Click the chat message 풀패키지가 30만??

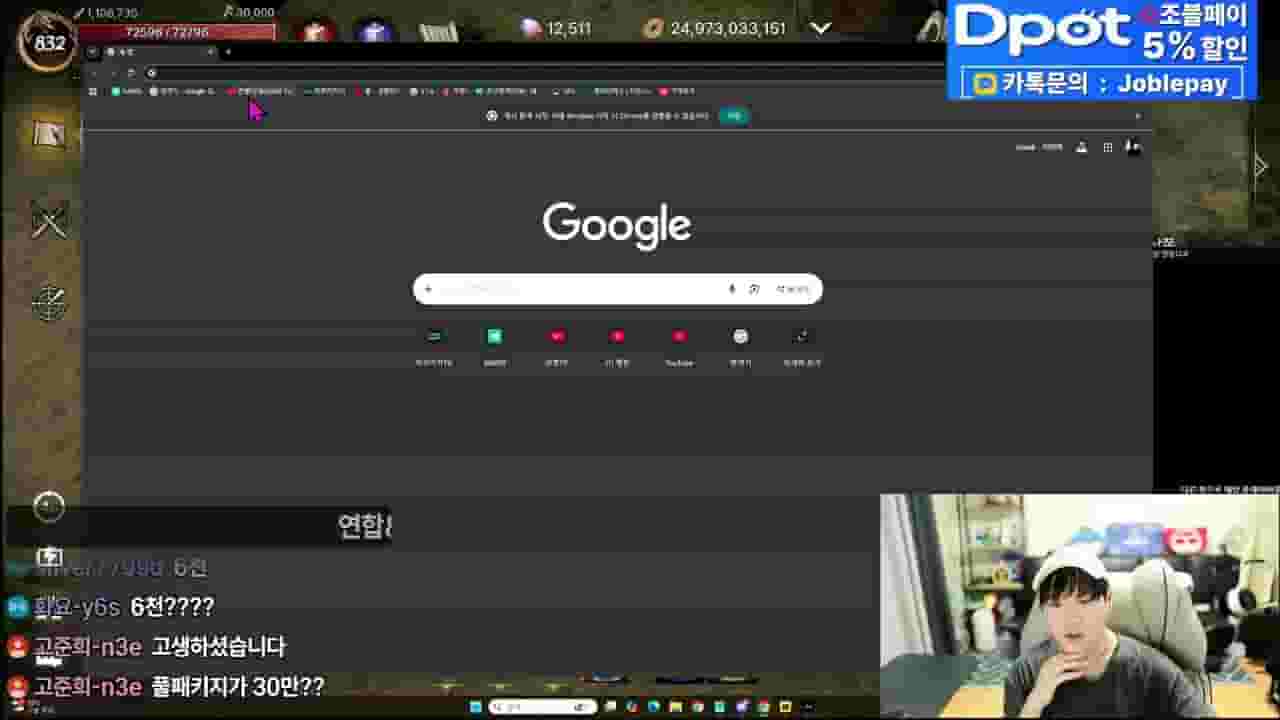[x=238, y=687]
